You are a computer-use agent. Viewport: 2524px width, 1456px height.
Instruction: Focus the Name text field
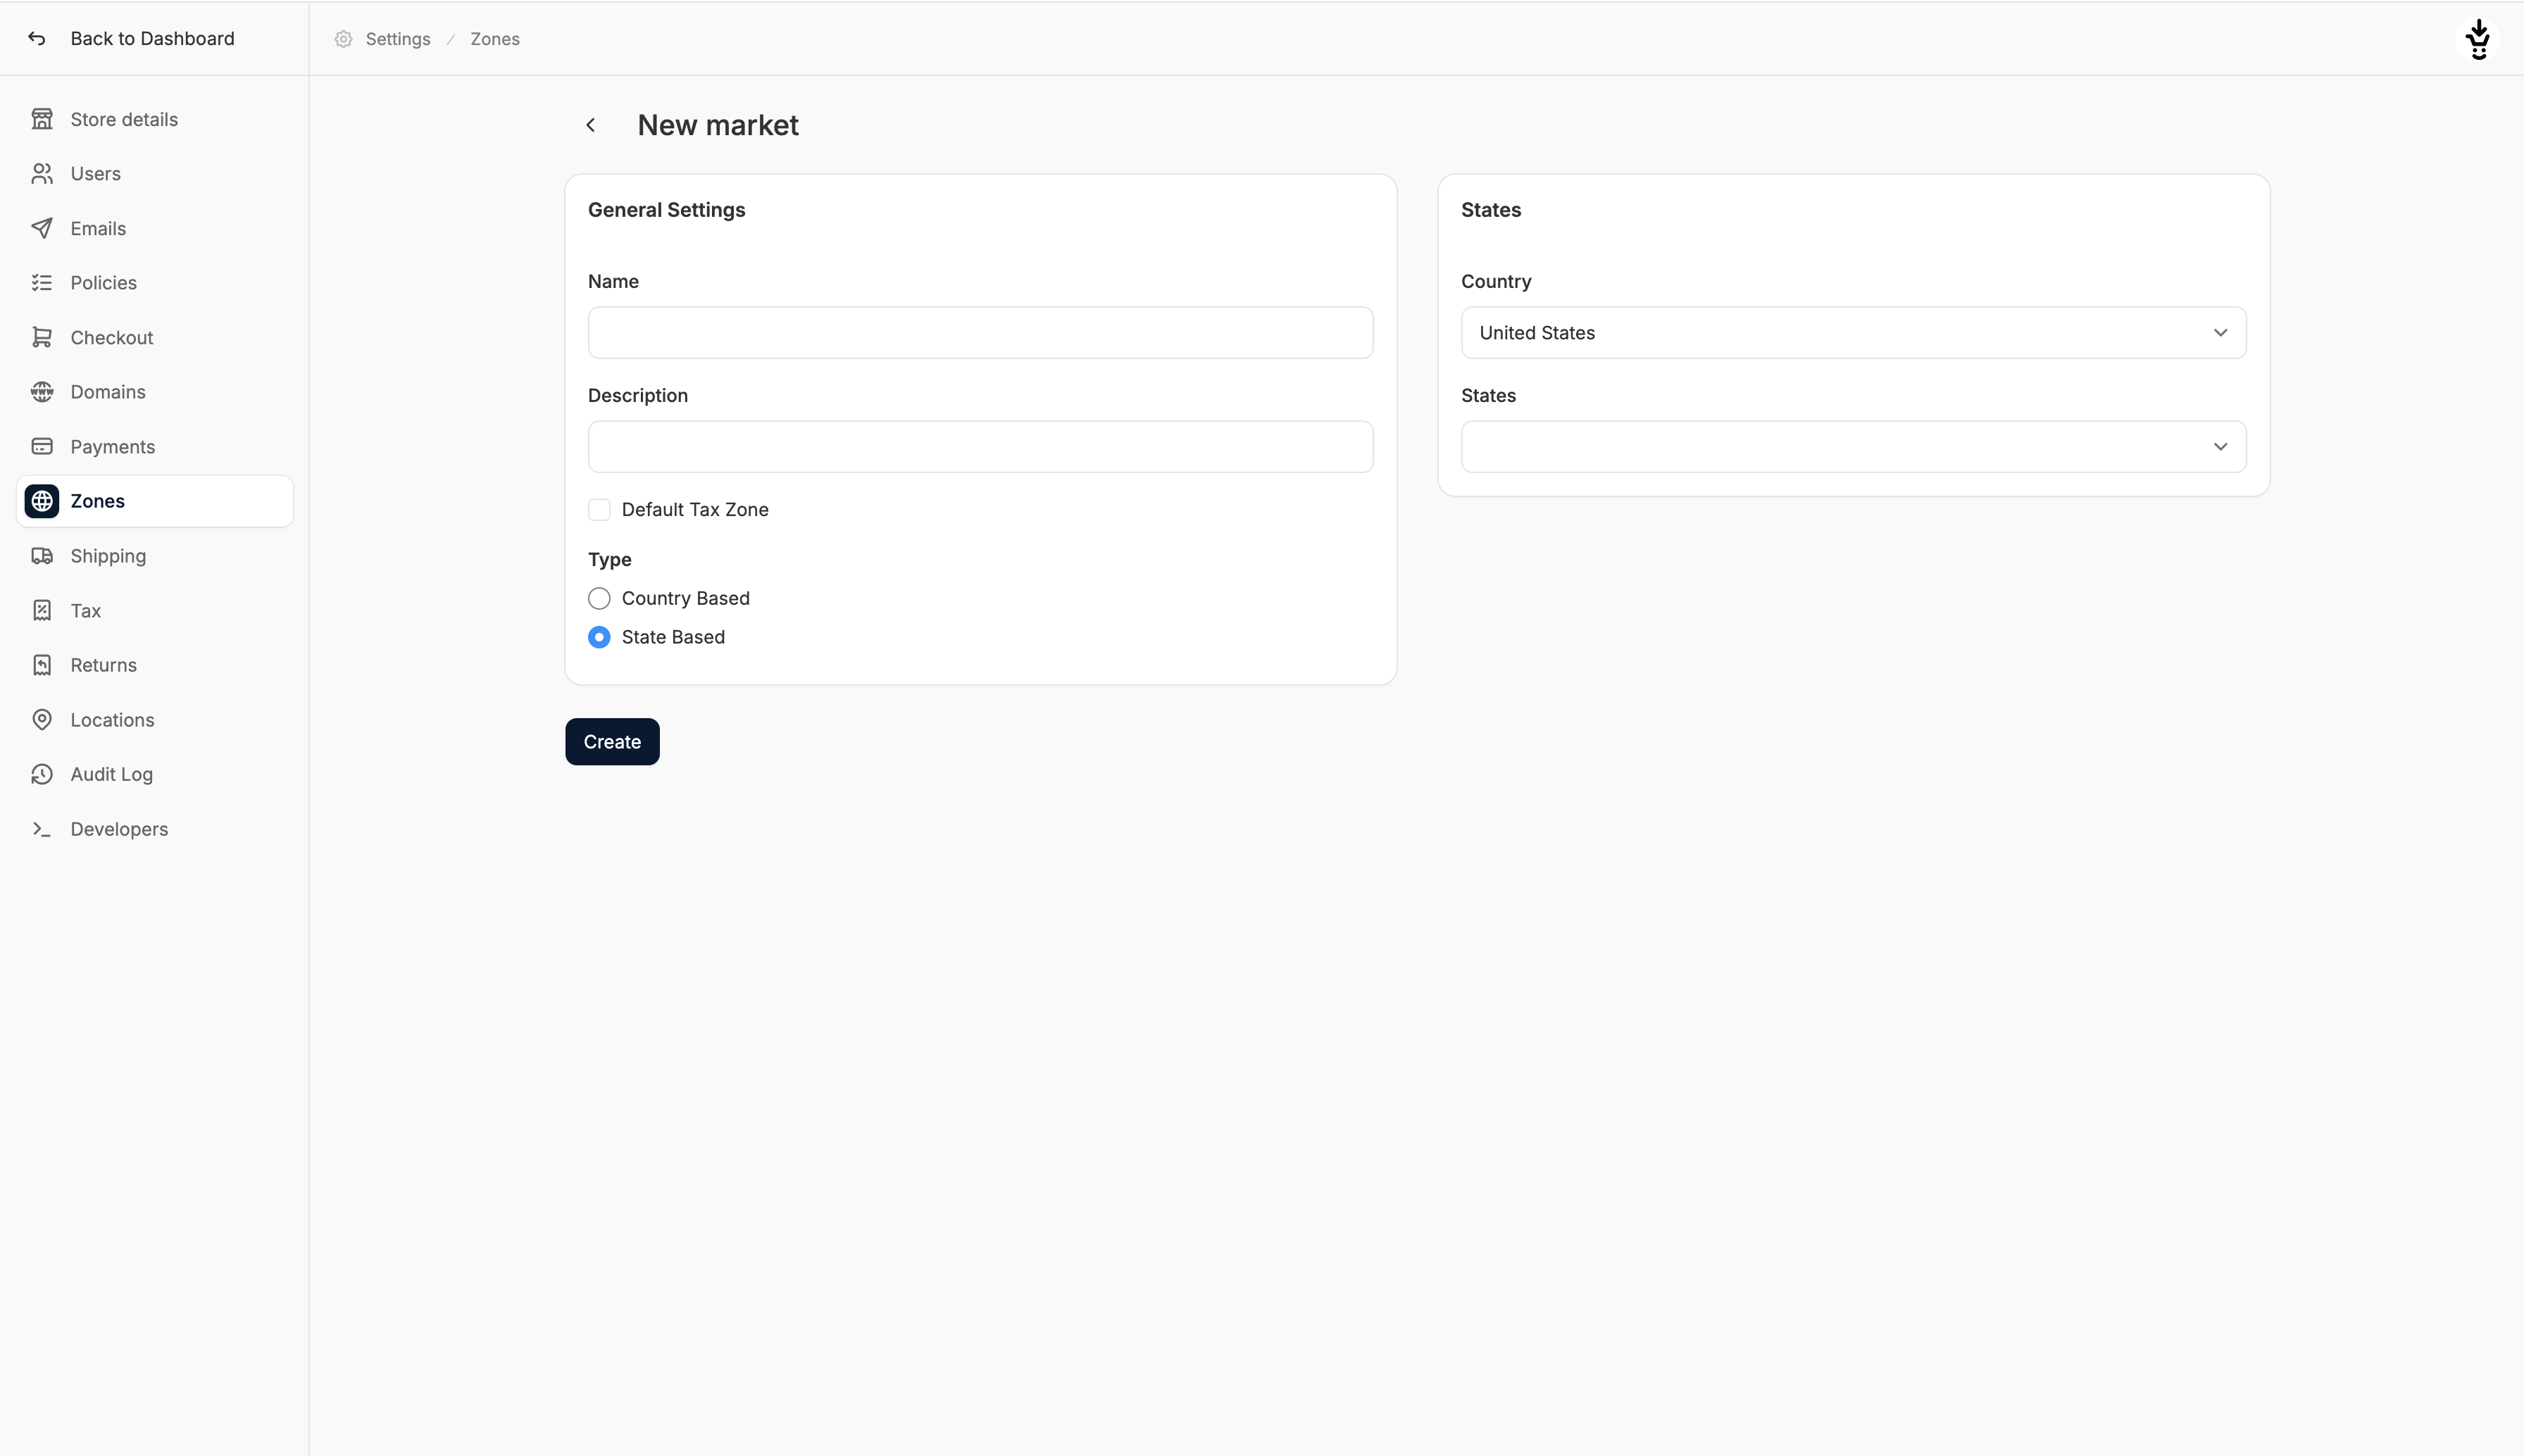coord(980,333)
